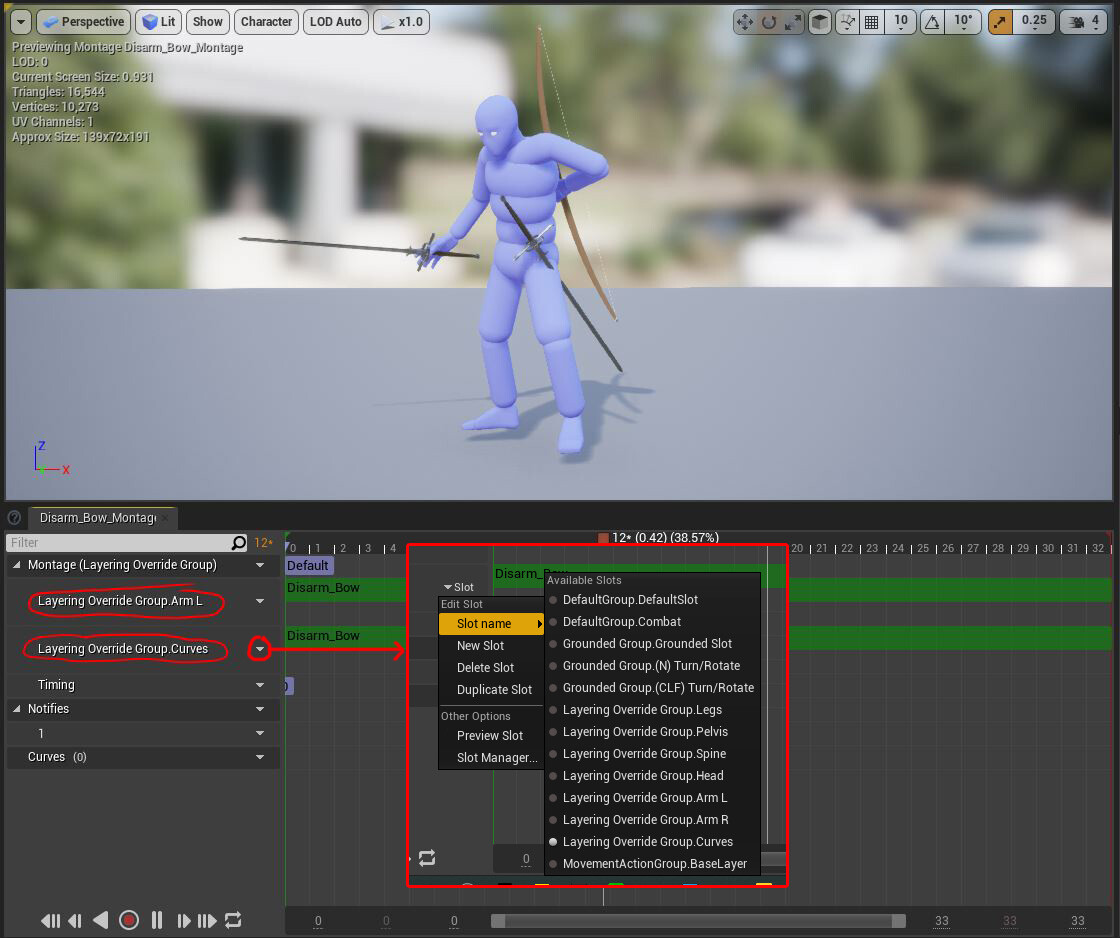This screenshot has width=1120, height=938.
Task: Click the montage timeline position scrollbar
Action: 697,920
